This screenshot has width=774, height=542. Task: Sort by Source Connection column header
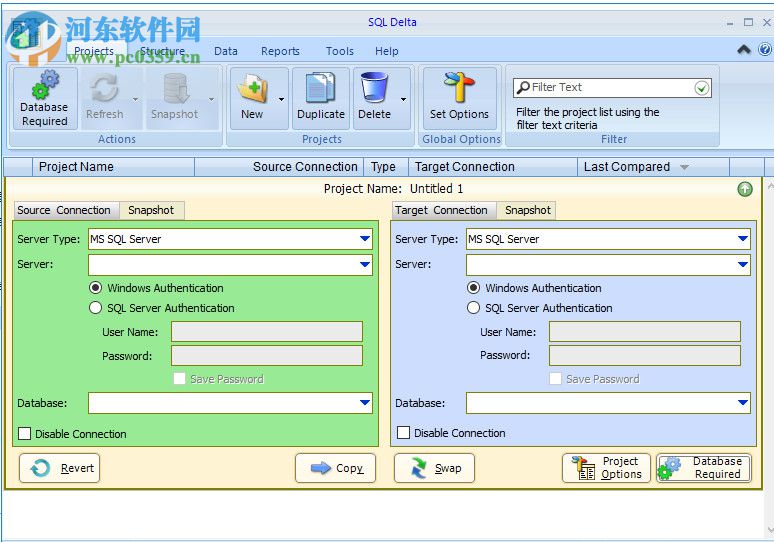279,167
